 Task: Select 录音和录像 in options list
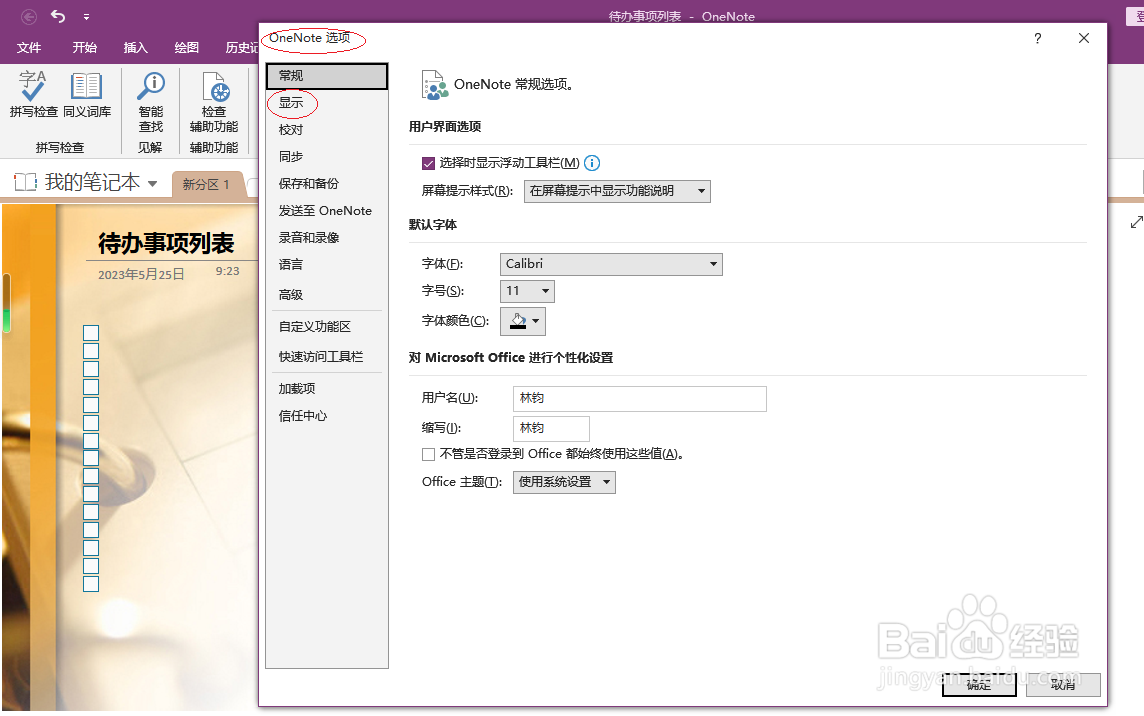point(327,238)
